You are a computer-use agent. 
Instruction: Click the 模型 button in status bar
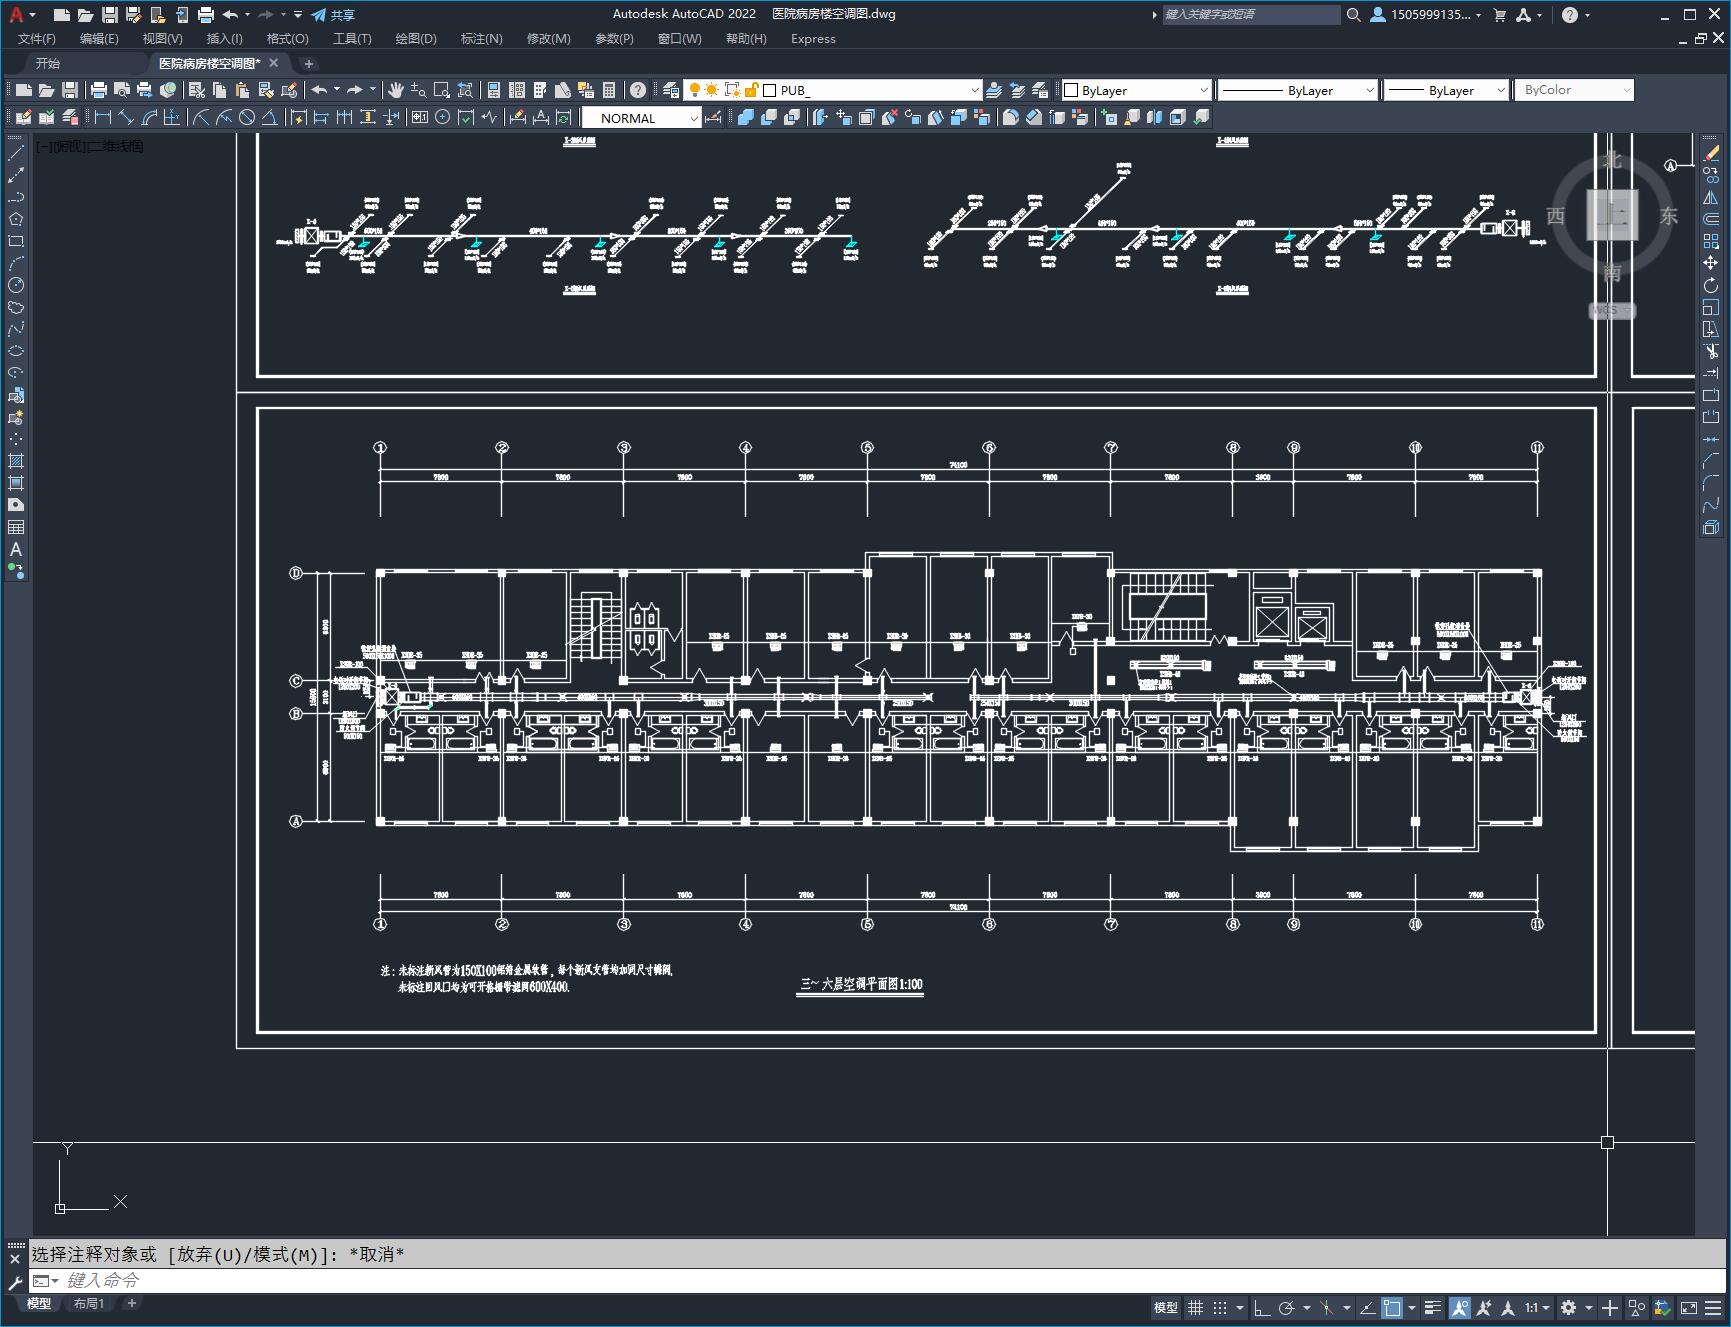point(1166,1307)
